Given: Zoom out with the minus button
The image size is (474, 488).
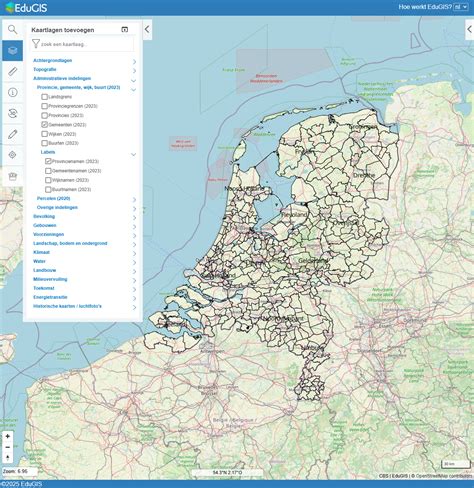Looking at the screenshot, I should click(x=8, y=447).
